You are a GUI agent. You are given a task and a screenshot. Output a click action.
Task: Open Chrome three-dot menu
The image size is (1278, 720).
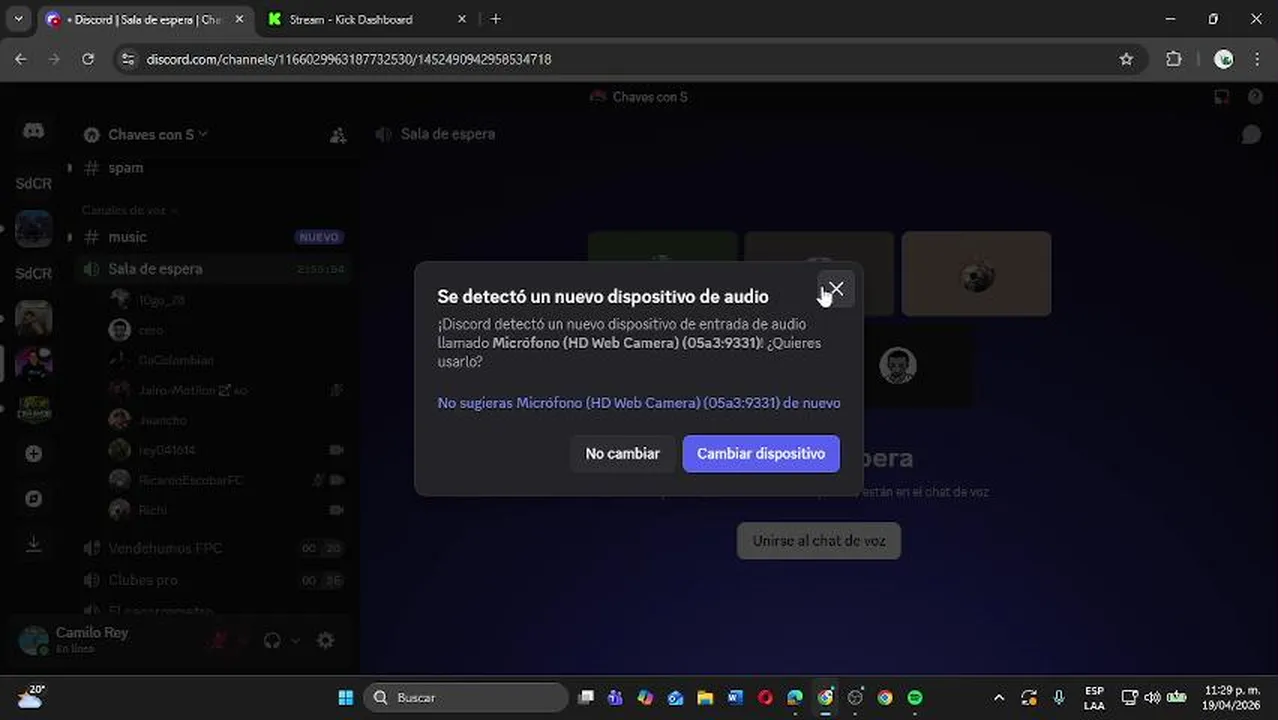(x=1257, y=59)
